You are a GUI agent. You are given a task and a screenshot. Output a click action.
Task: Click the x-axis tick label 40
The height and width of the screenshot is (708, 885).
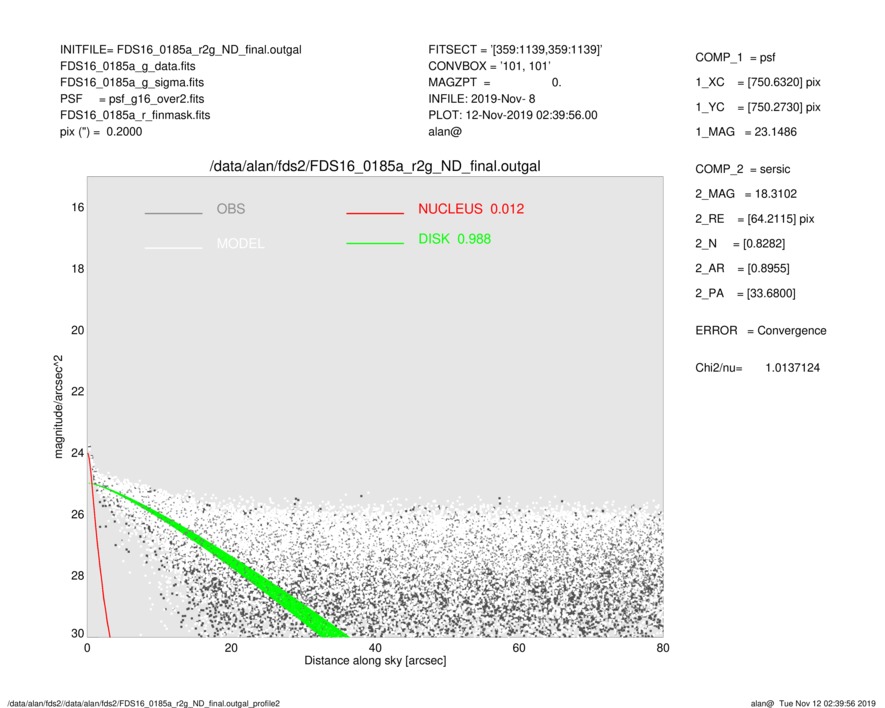click(x=375, y=648)
